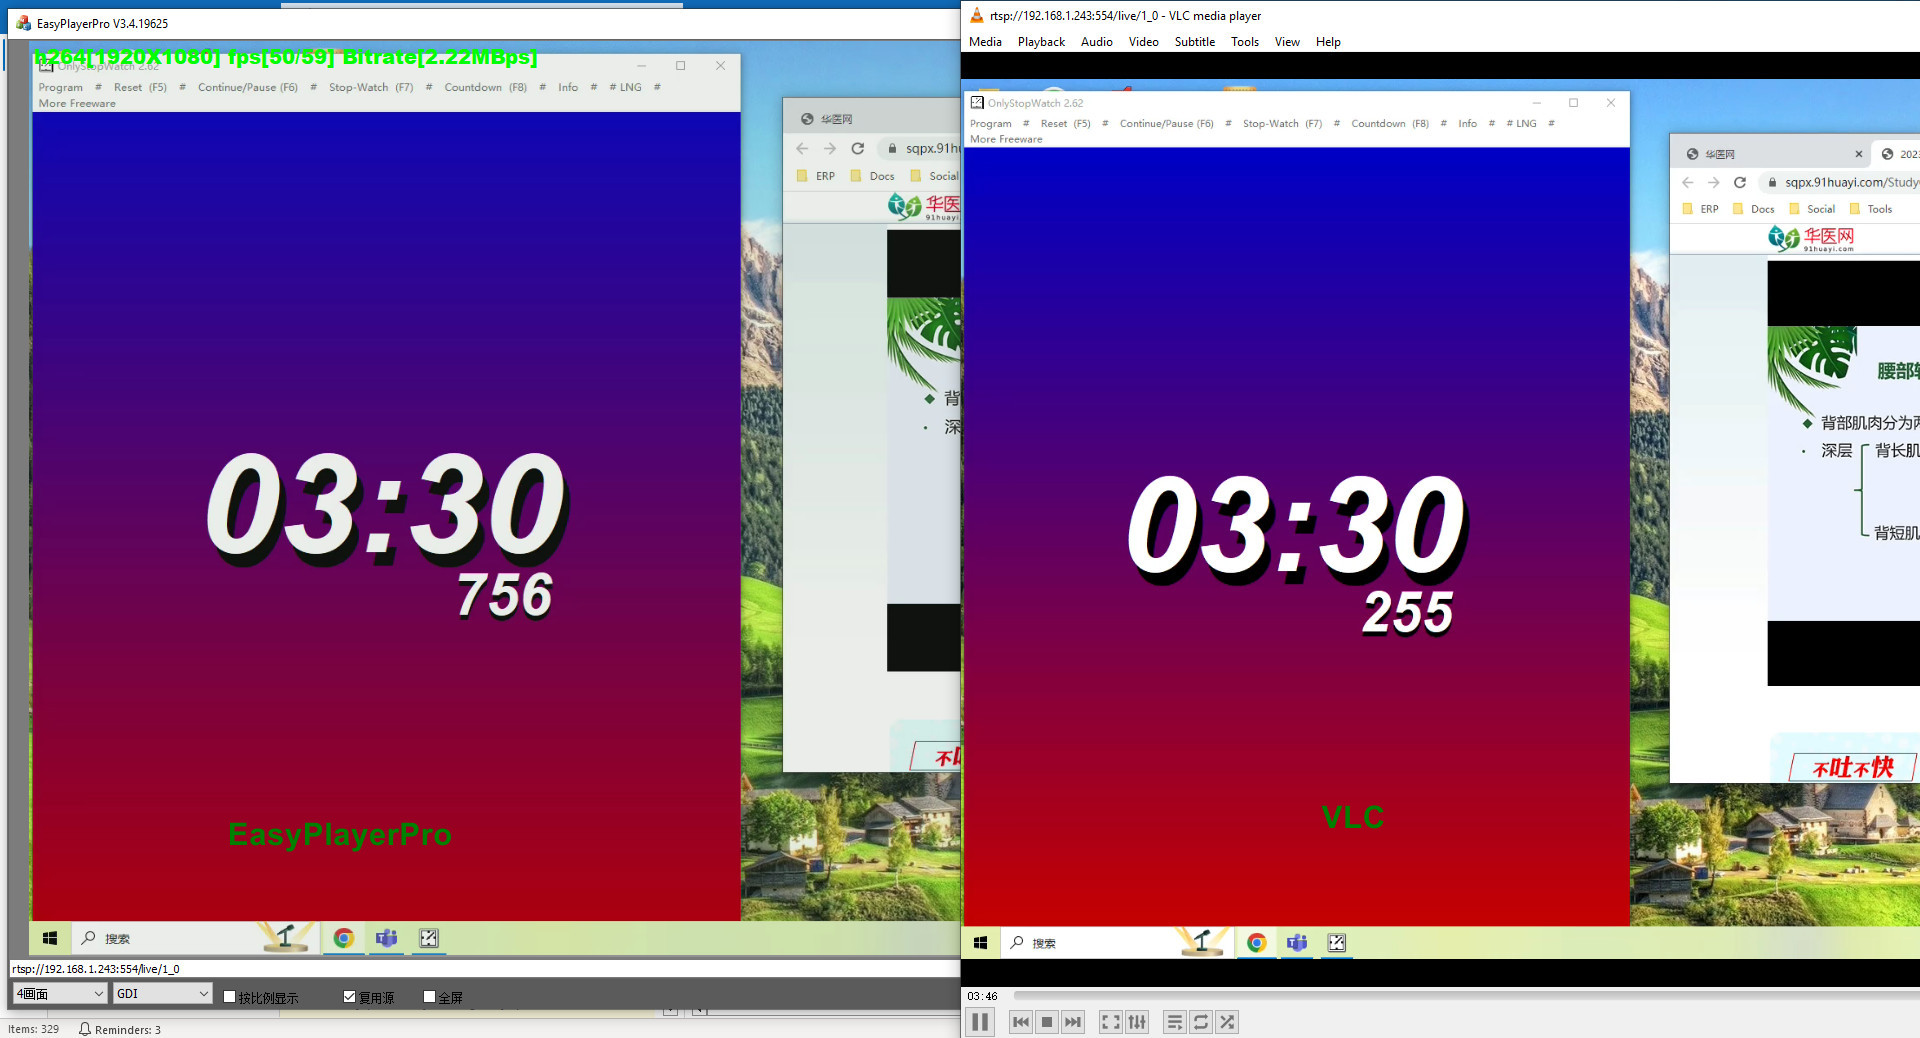The width and height of the screenshot is (1920, 1038).
Task: Toggle the VLC playlist view
Action: pos(1174,1022)
